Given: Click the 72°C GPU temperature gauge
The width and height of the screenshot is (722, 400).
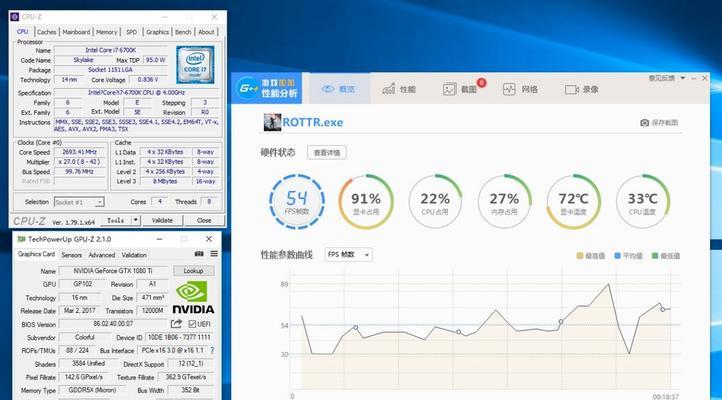Looking at the screenshot, I should point(573,202).
